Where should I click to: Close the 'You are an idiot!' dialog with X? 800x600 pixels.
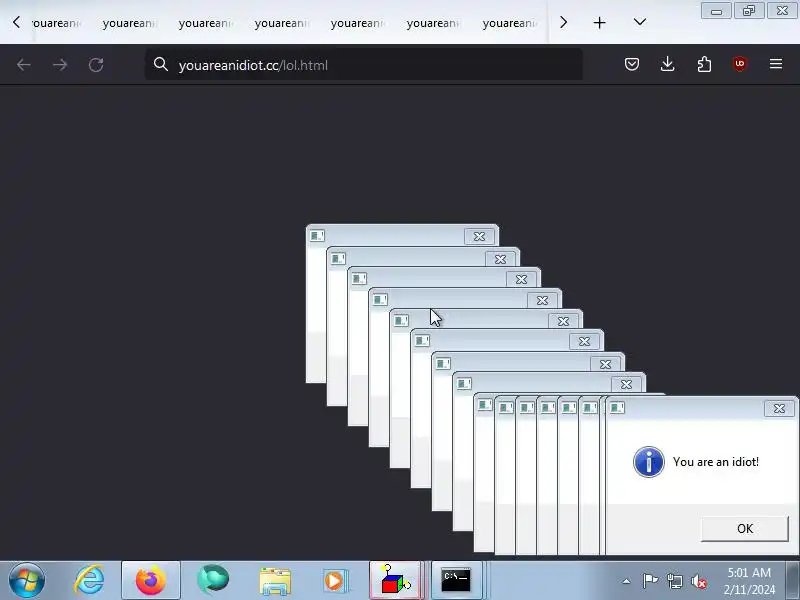[779, 409]
